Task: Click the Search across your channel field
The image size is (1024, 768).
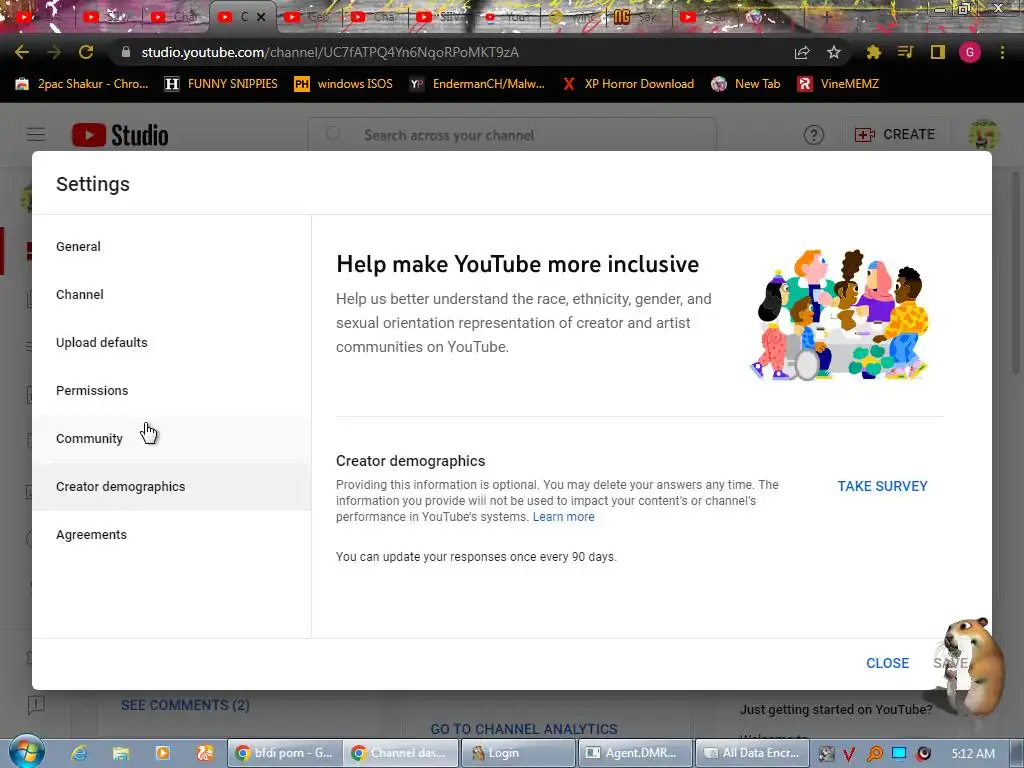Action: [x=513, y=135]
